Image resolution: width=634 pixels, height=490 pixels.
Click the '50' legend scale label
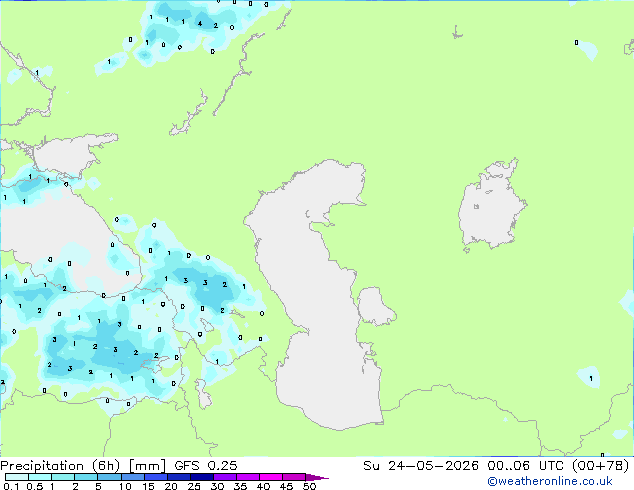(x=309, y=486)
